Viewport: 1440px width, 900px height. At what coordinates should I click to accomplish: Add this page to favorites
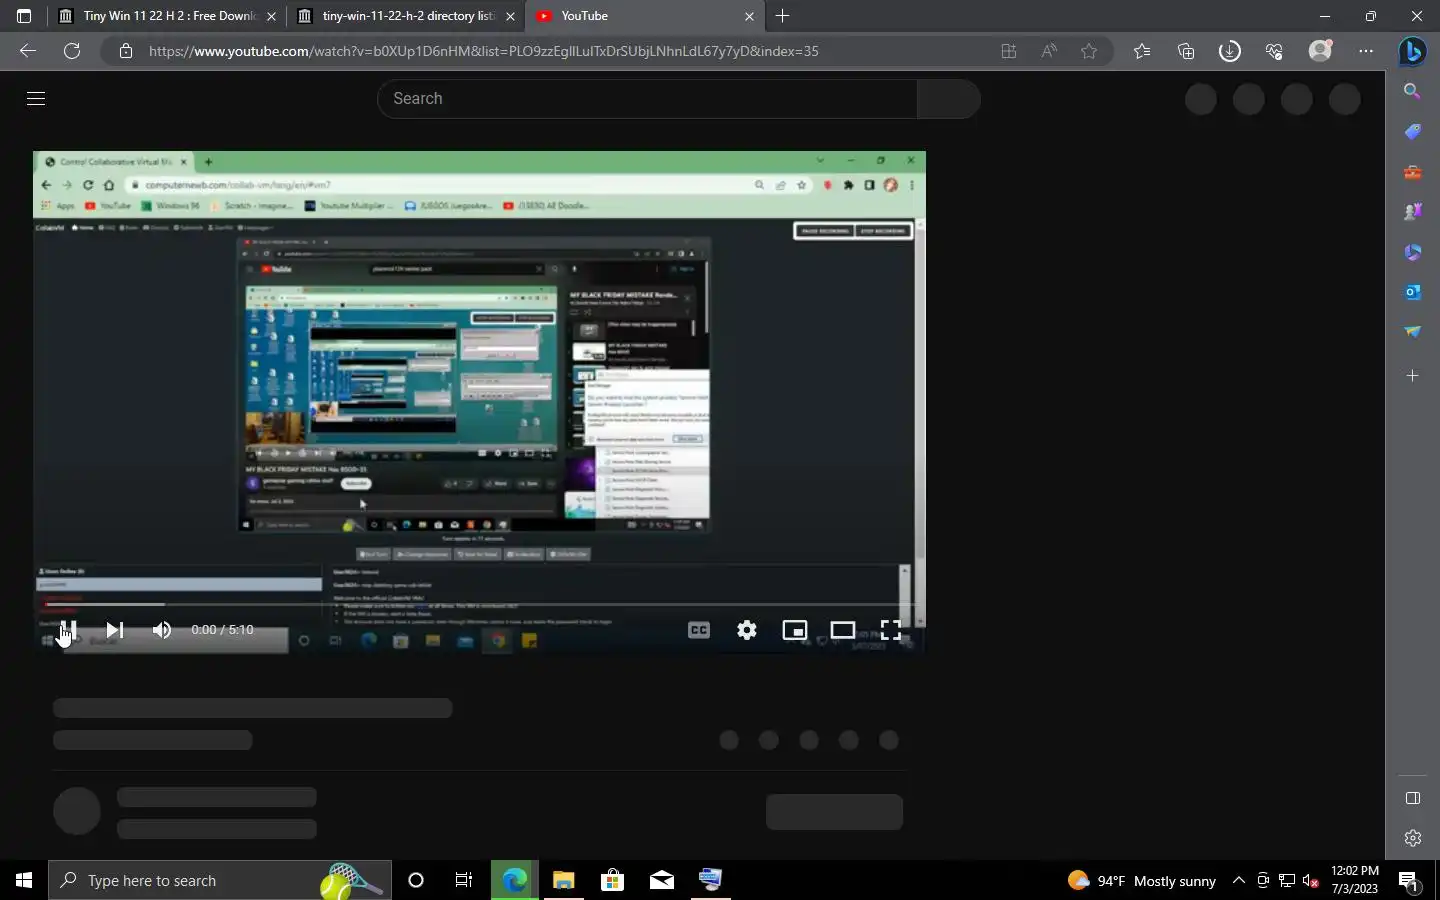(1089, 51)
